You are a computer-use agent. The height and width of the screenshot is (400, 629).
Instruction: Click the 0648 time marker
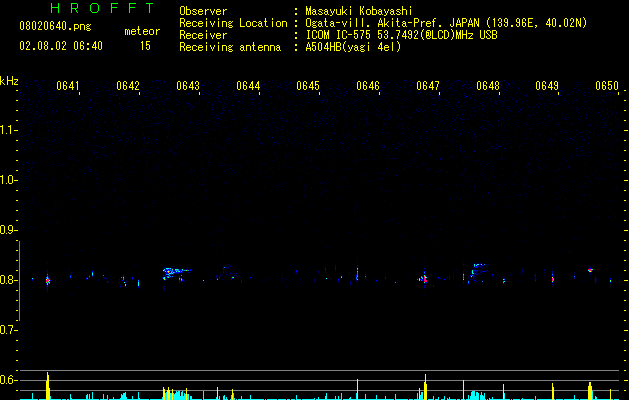click(488, 86)
